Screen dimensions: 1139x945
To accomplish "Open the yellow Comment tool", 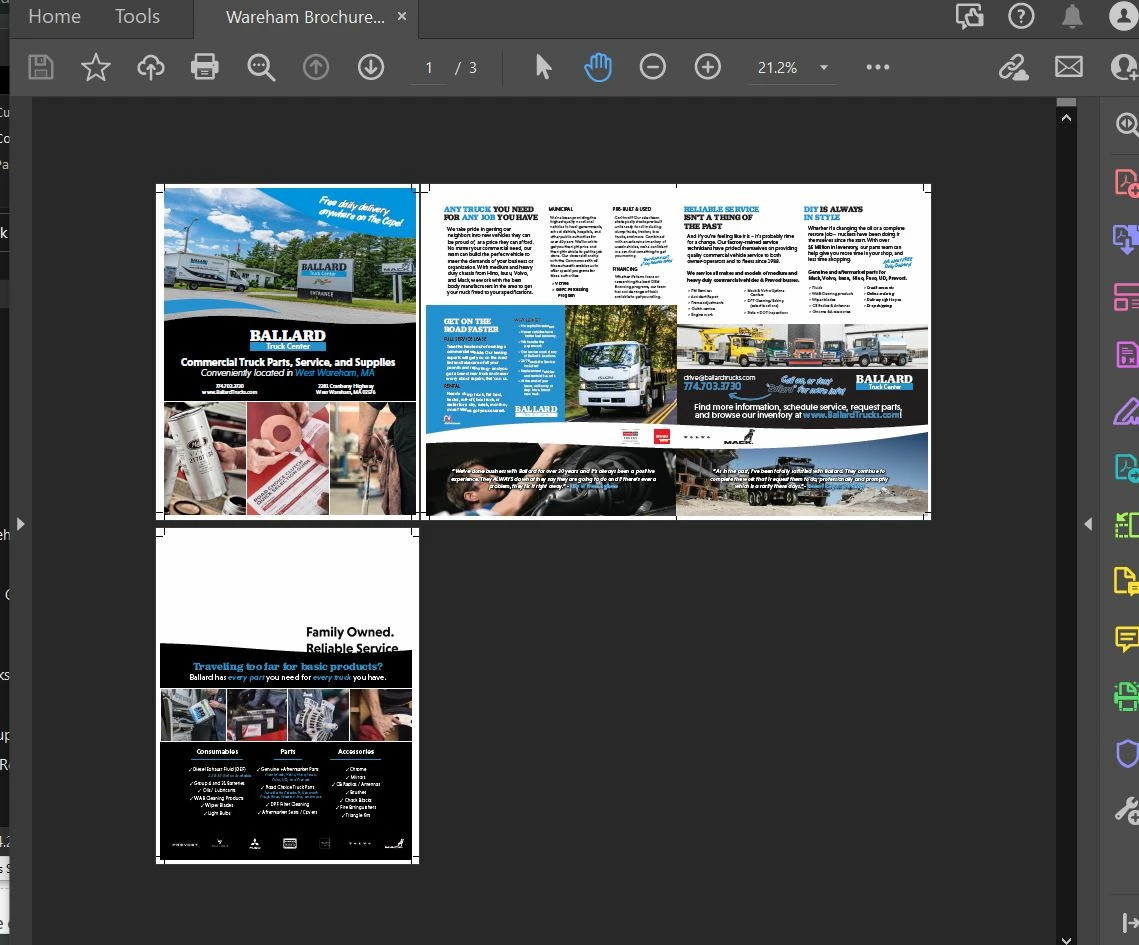I will click(x=1127, y=639).
